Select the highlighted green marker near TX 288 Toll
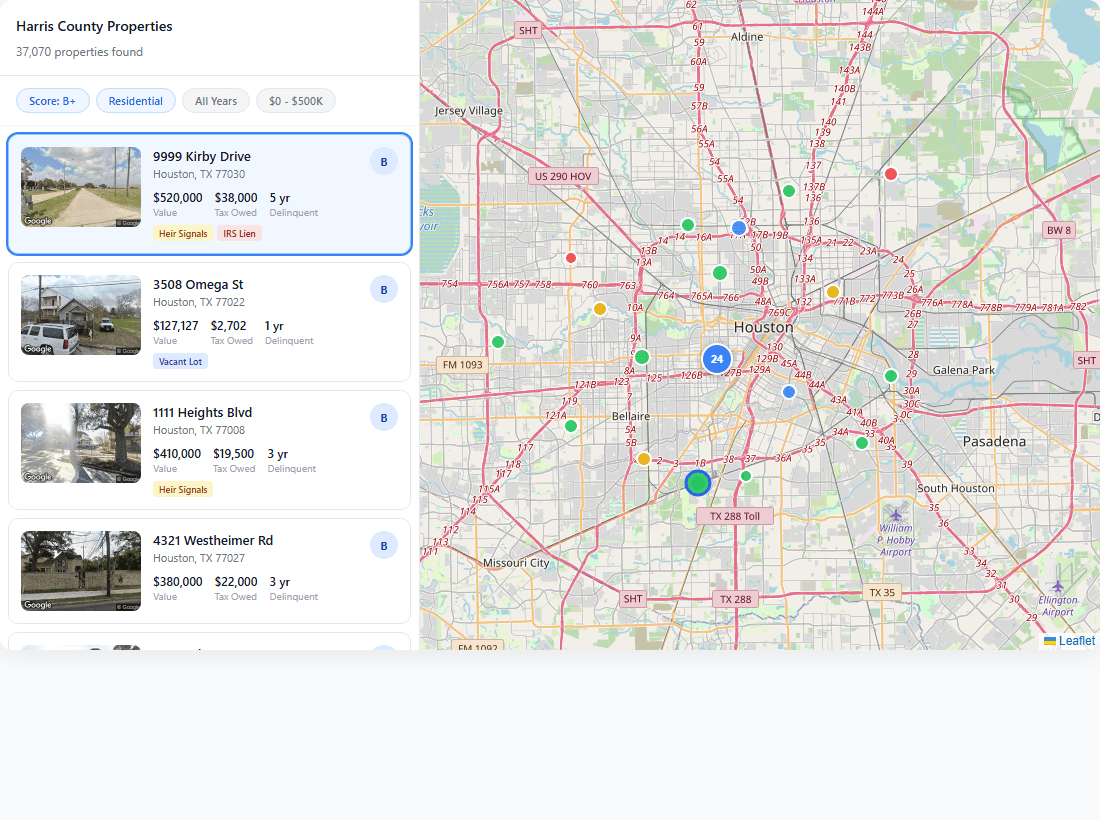This screenshot has width=1100, height=820. pos(698,482)
